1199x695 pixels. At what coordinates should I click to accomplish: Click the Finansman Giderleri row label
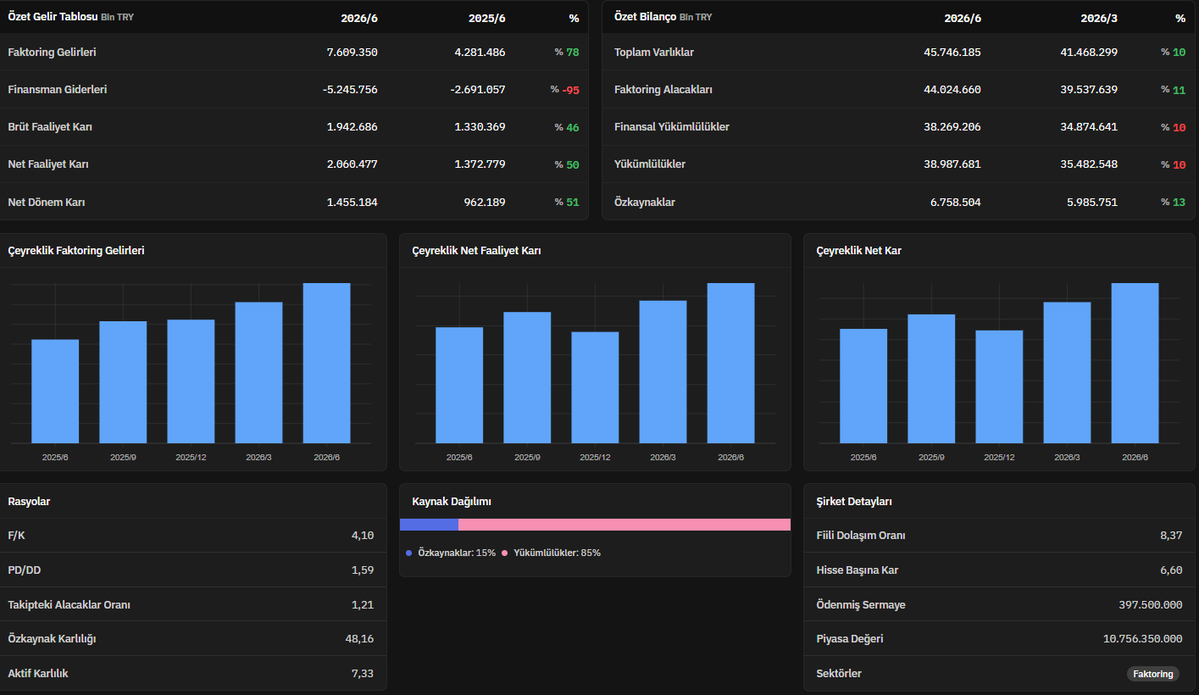coord(57,89)
